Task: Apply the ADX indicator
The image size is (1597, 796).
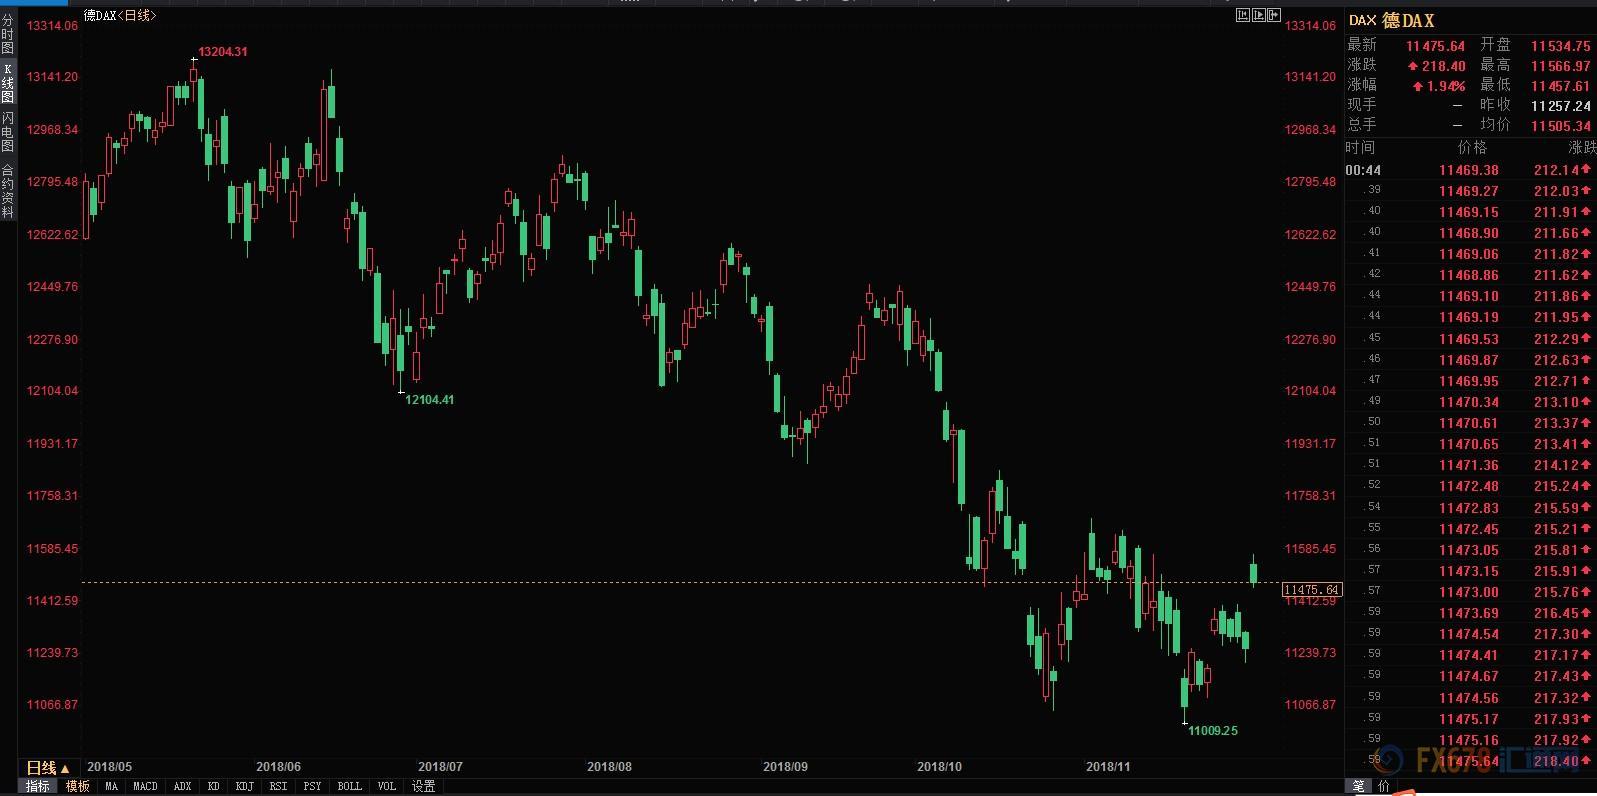Action: click(182, 787)
